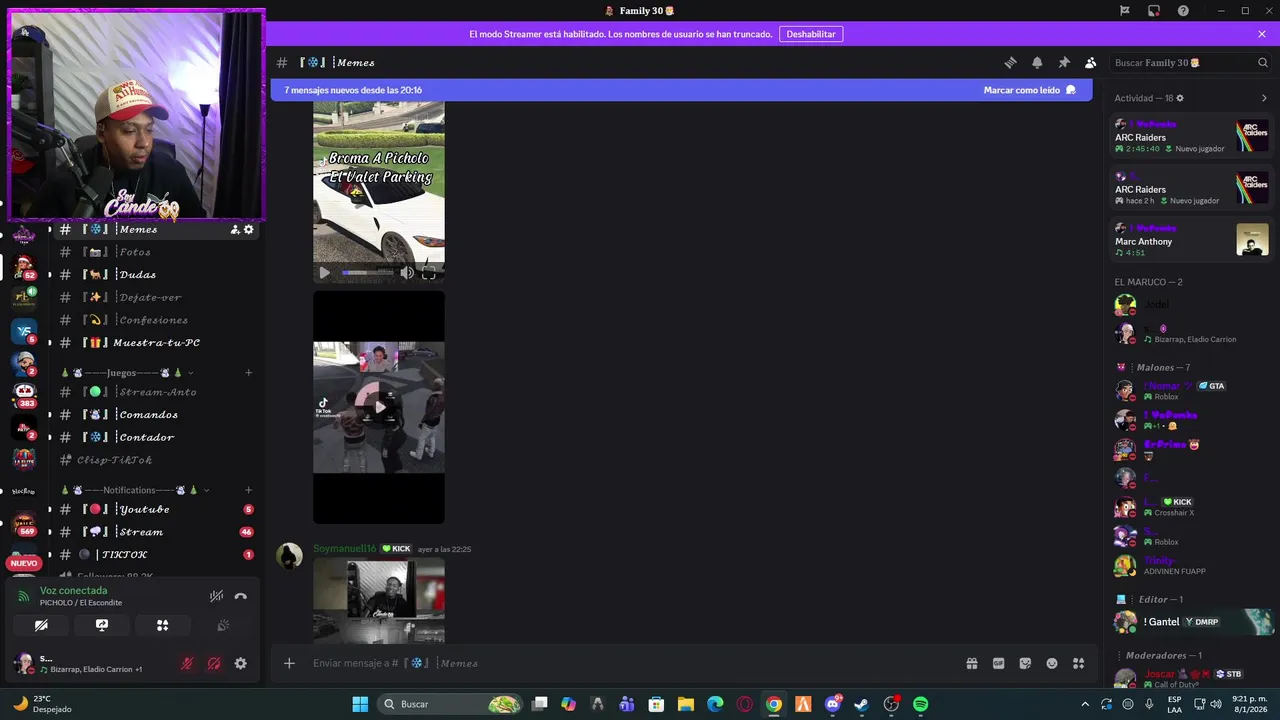The image size is (1280, 720).
Task: Mute the Broma A Picholo video volume icon
Action: (407, 273)
